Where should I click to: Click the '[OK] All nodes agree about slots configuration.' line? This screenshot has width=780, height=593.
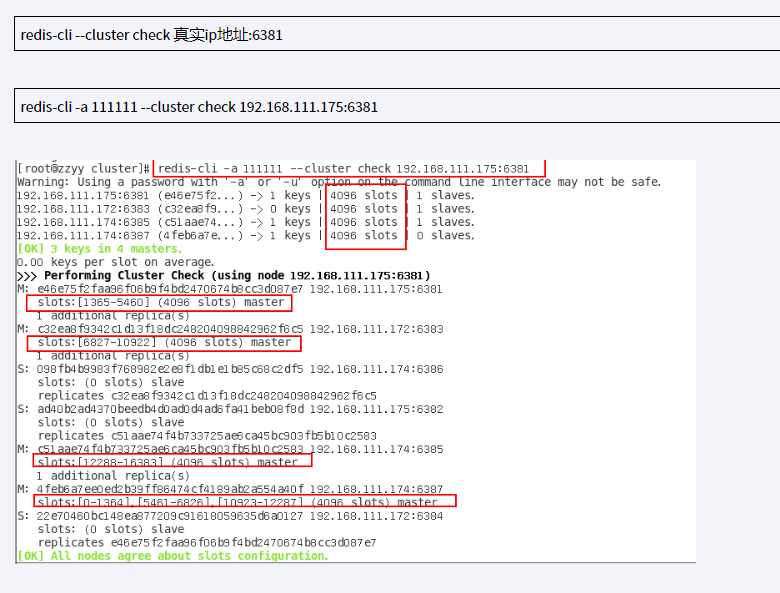tap(173, 556)
